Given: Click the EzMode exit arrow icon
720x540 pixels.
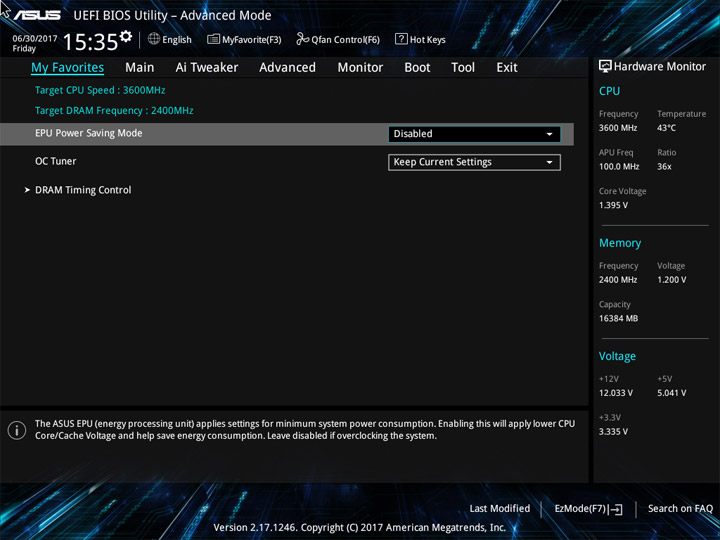Looking at the screenshot, I should pyautogui.click(x=616, y=509).
